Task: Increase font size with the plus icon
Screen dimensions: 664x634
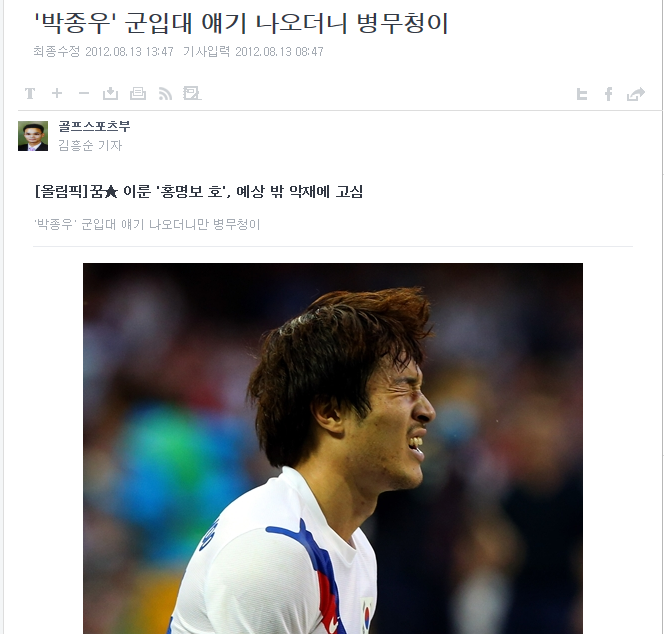Action: coord(57,93)
